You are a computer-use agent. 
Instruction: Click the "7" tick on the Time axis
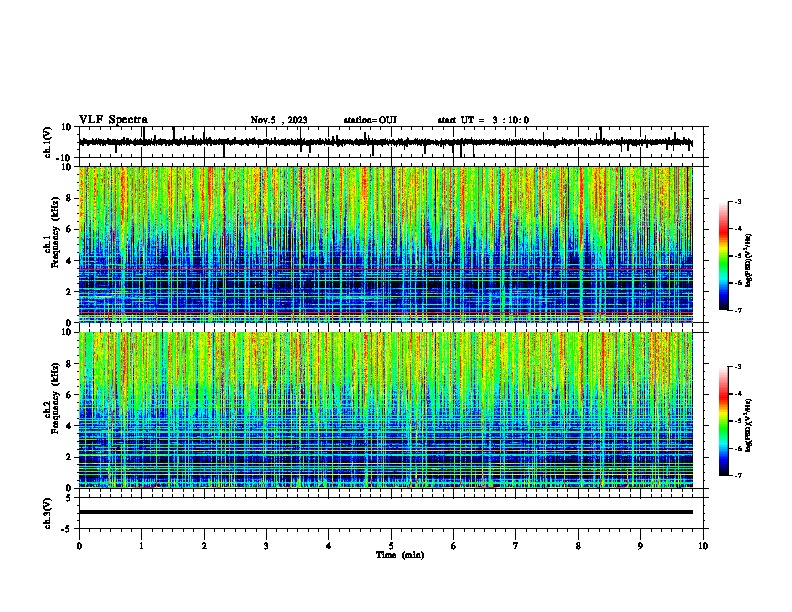[x=516, y=546]
